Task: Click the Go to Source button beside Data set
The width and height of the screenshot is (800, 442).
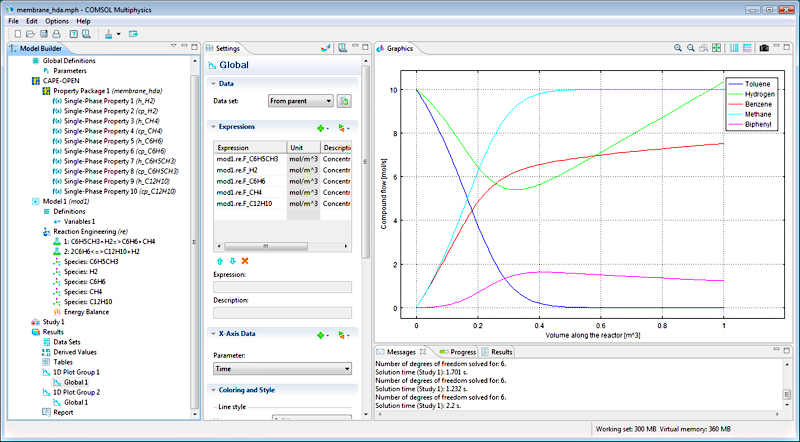Action: [x=343, y=101]
